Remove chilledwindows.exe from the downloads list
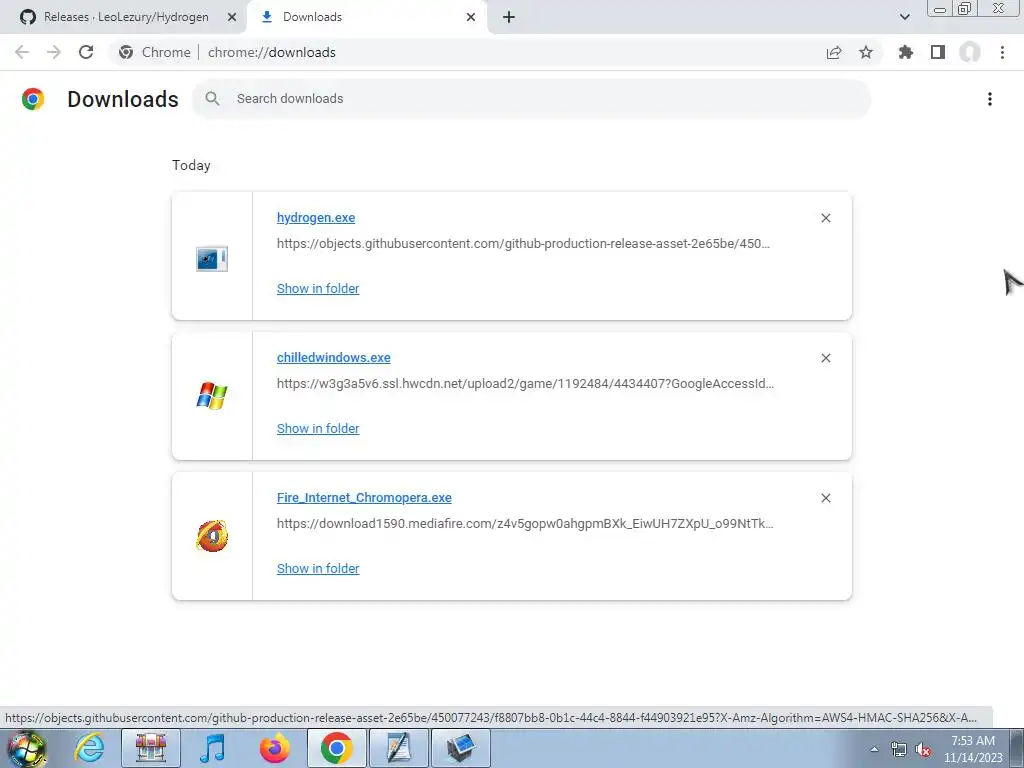 [x=825, y=358]
